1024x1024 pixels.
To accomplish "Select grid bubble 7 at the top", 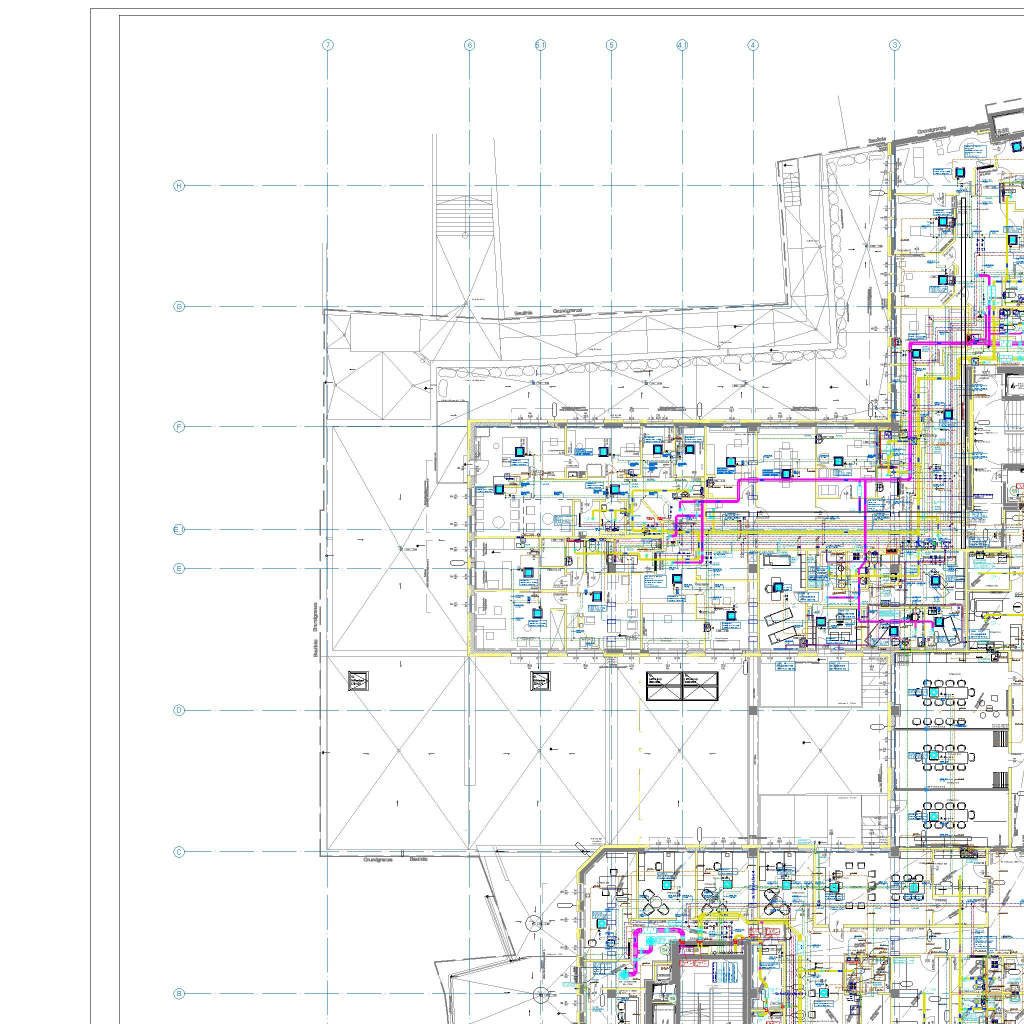I will click(x=328, y=45).
